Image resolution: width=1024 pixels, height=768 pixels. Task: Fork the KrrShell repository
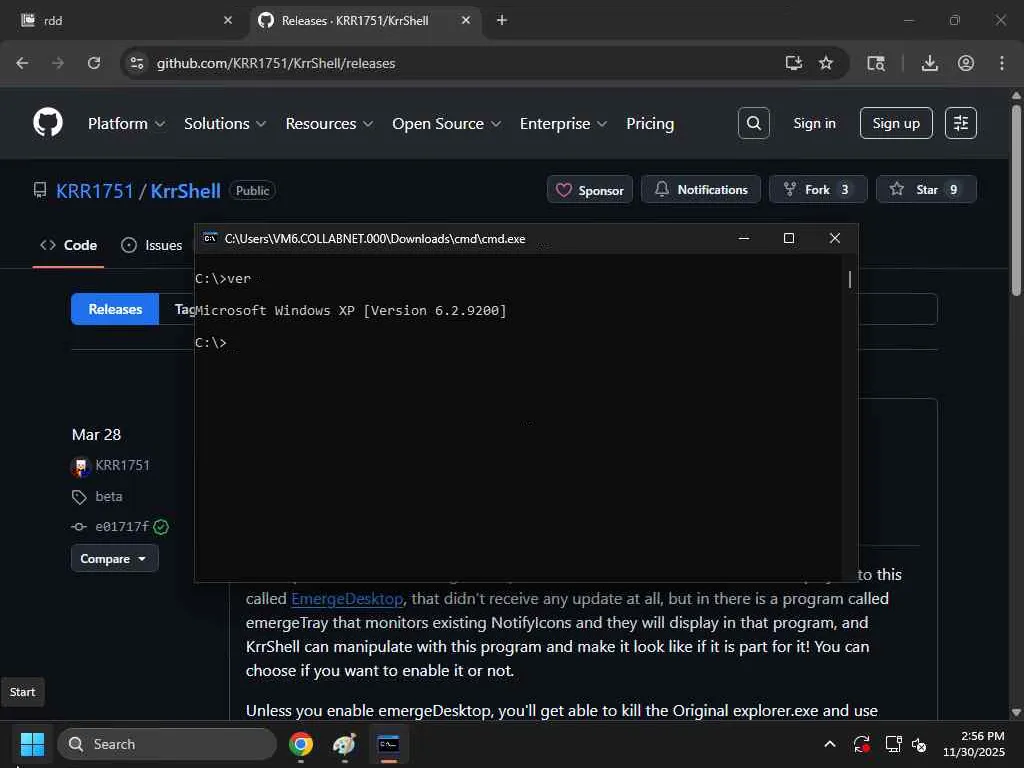point(818,189)
